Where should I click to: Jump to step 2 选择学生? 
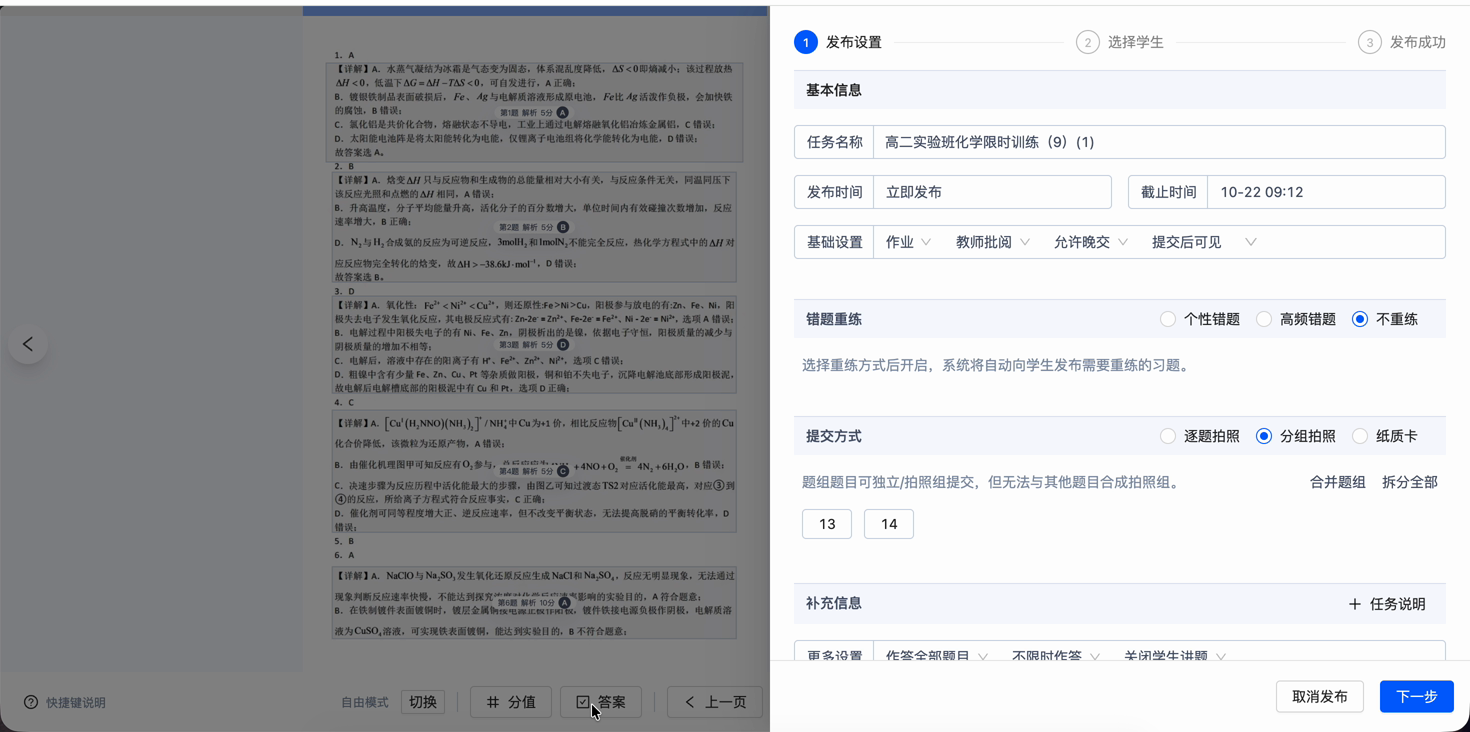(x=1120, y=42)
